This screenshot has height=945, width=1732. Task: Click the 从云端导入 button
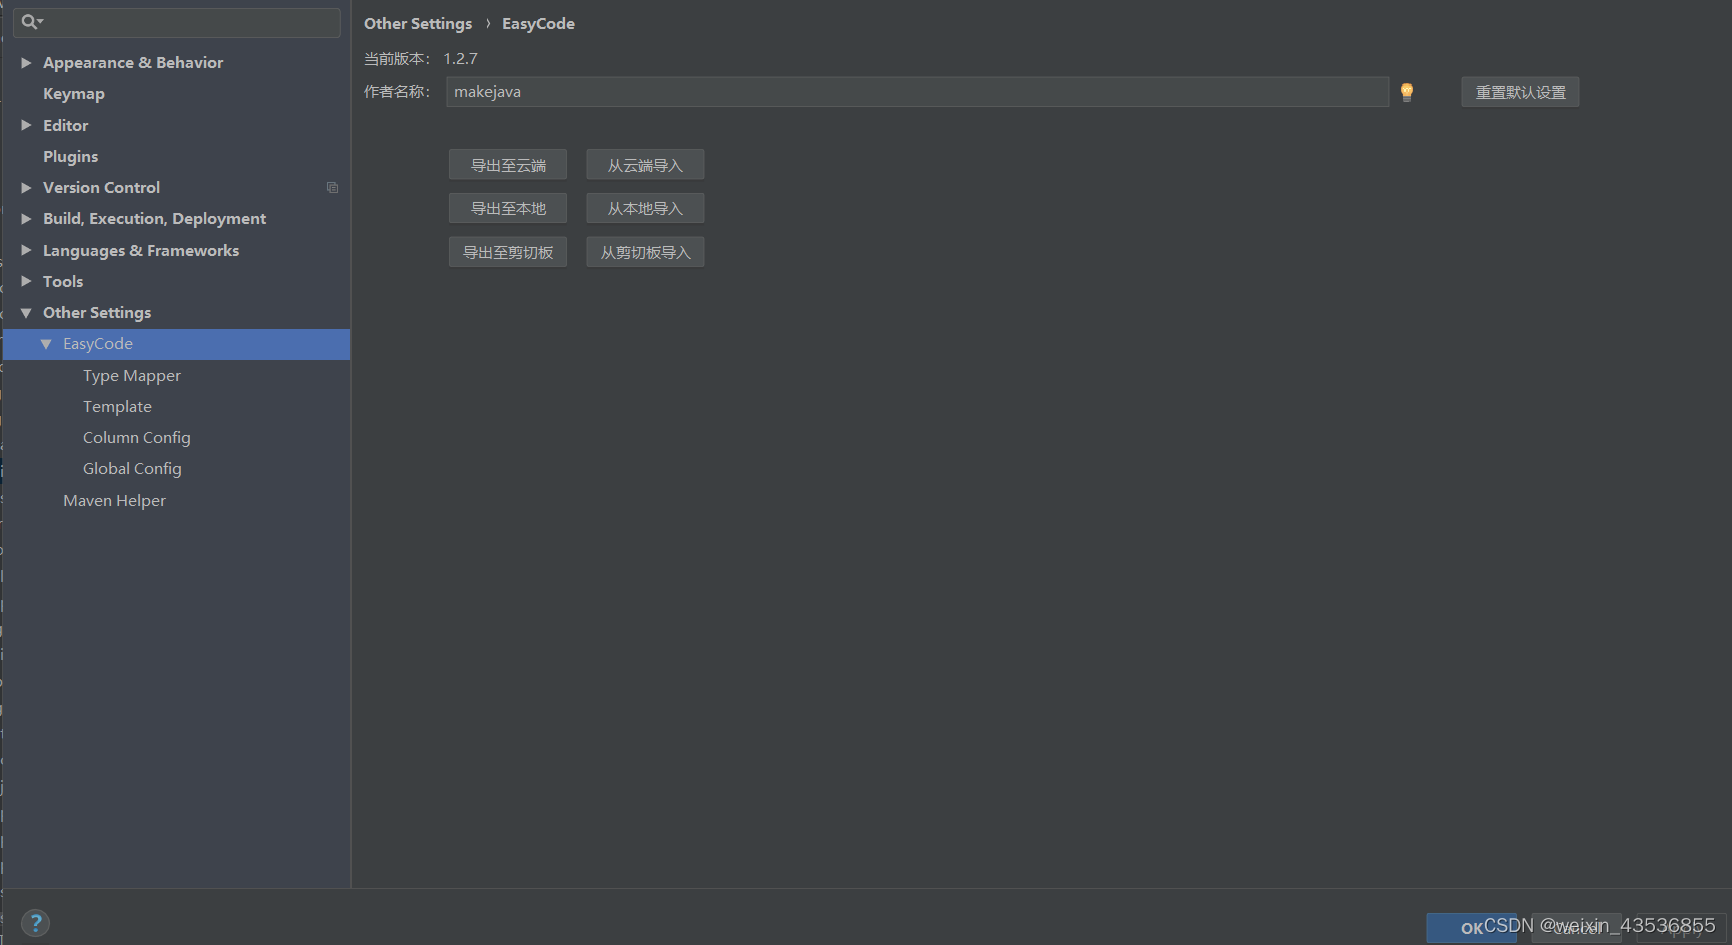[x=645, y=163]
